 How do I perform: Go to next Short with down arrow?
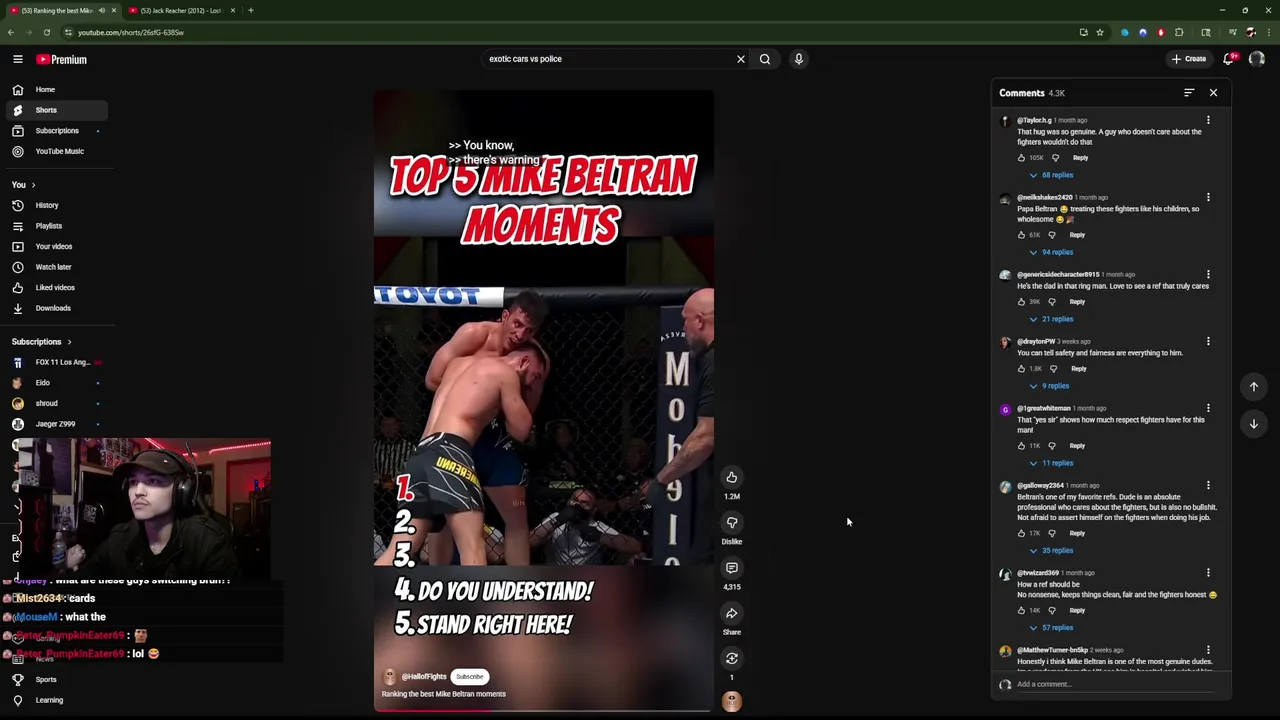point(1253,424)
